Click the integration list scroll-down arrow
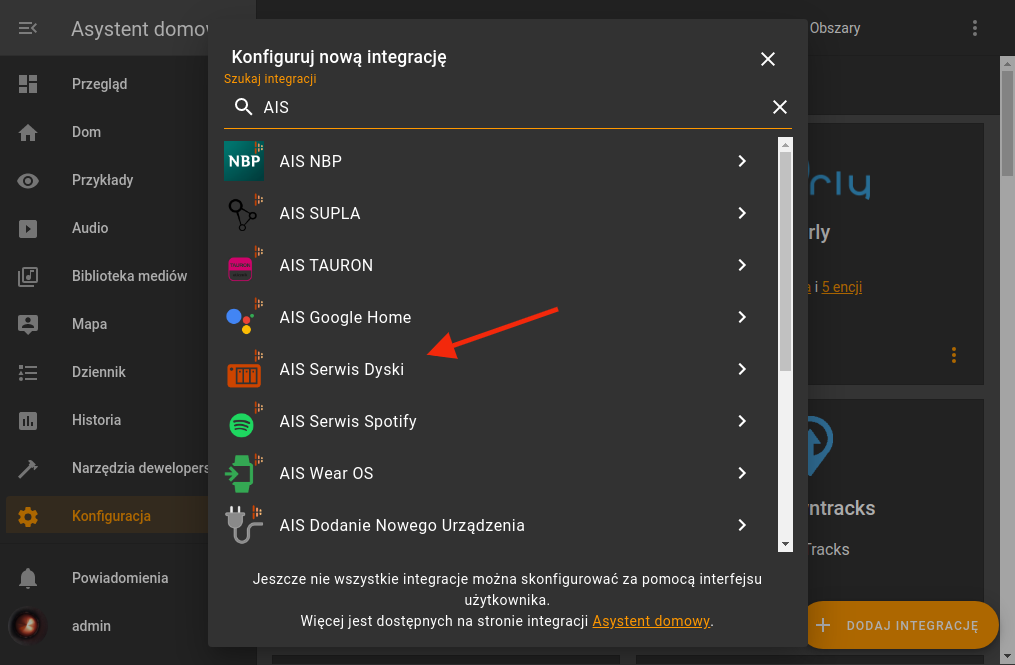 coord(785,545)
